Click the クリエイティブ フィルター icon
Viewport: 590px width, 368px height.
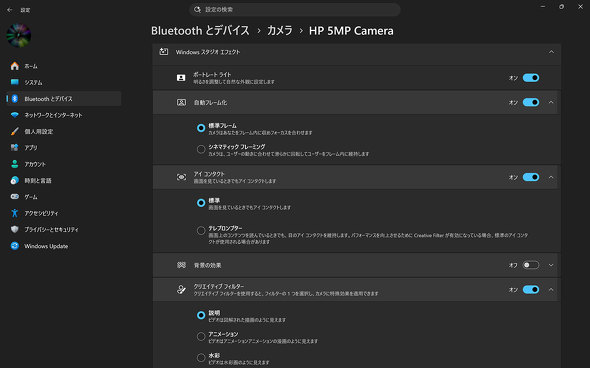coord(181,289)
